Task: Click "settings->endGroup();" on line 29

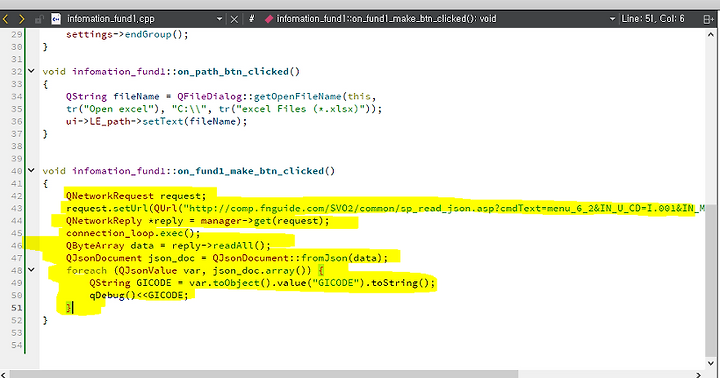Action: click(x=127, y=34)
